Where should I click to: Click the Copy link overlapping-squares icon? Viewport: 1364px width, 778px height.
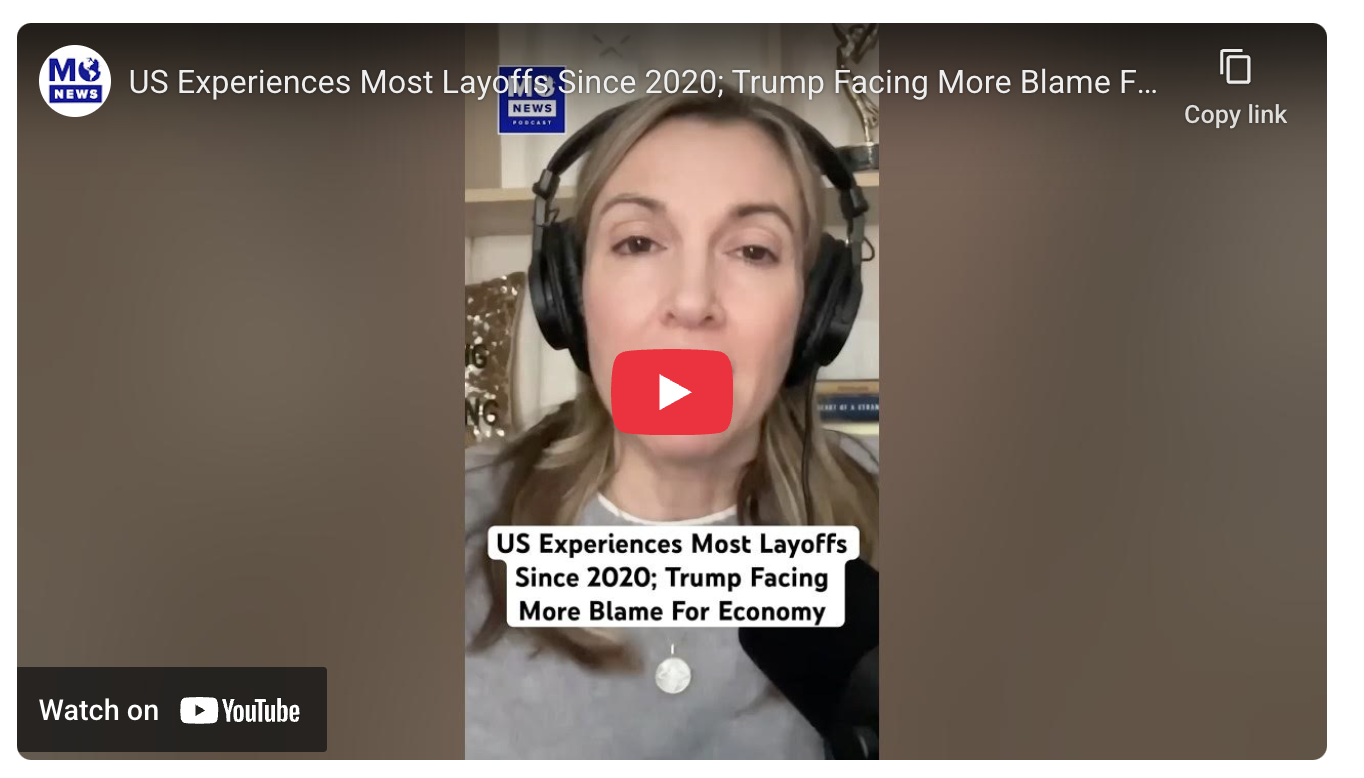1235,67
